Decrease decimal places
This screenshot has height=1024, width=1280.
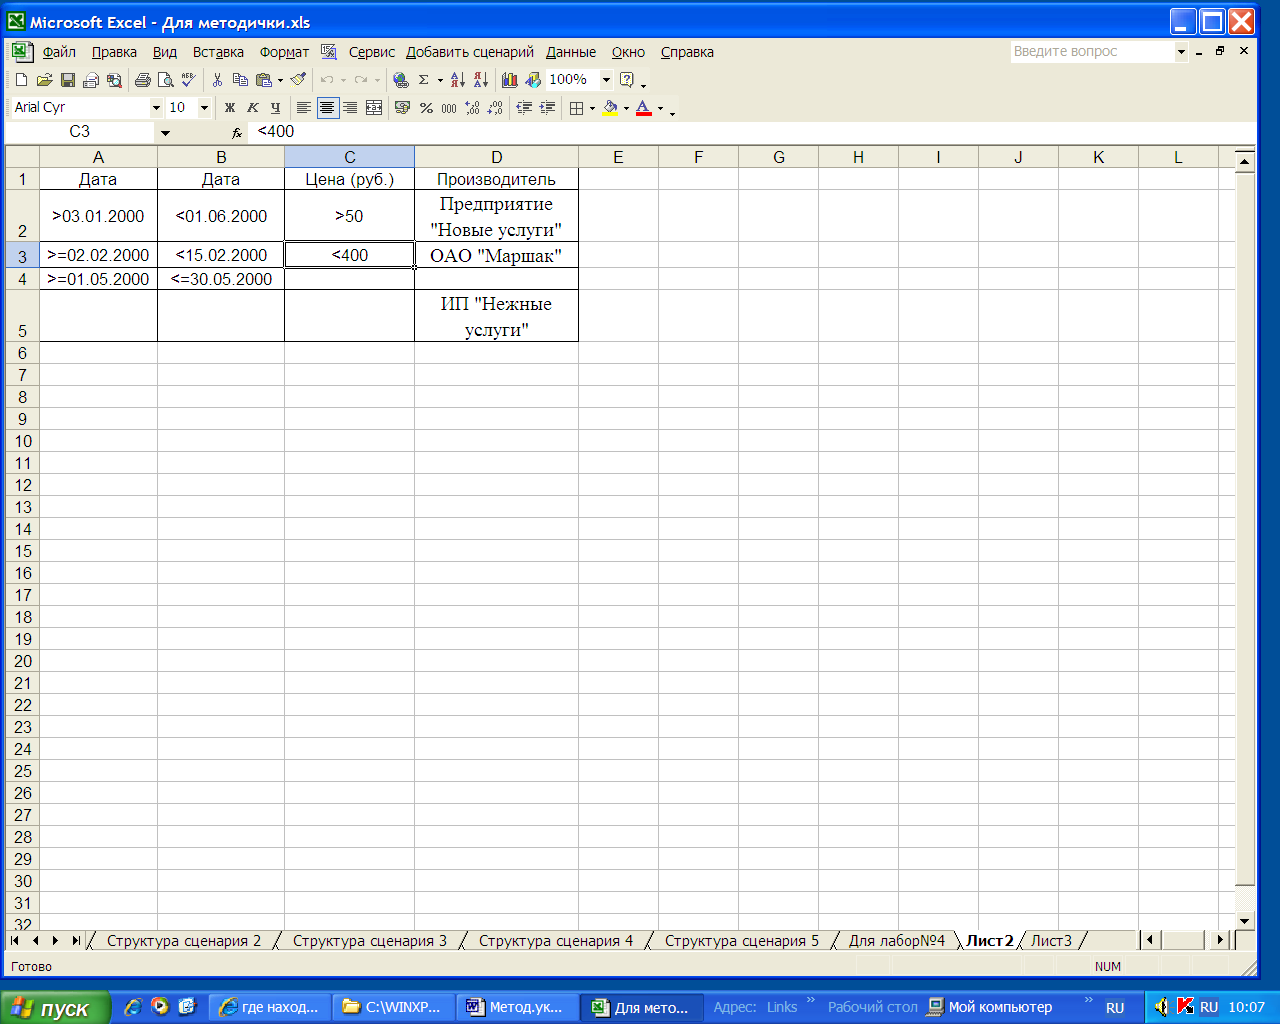[x=495, y=108]
